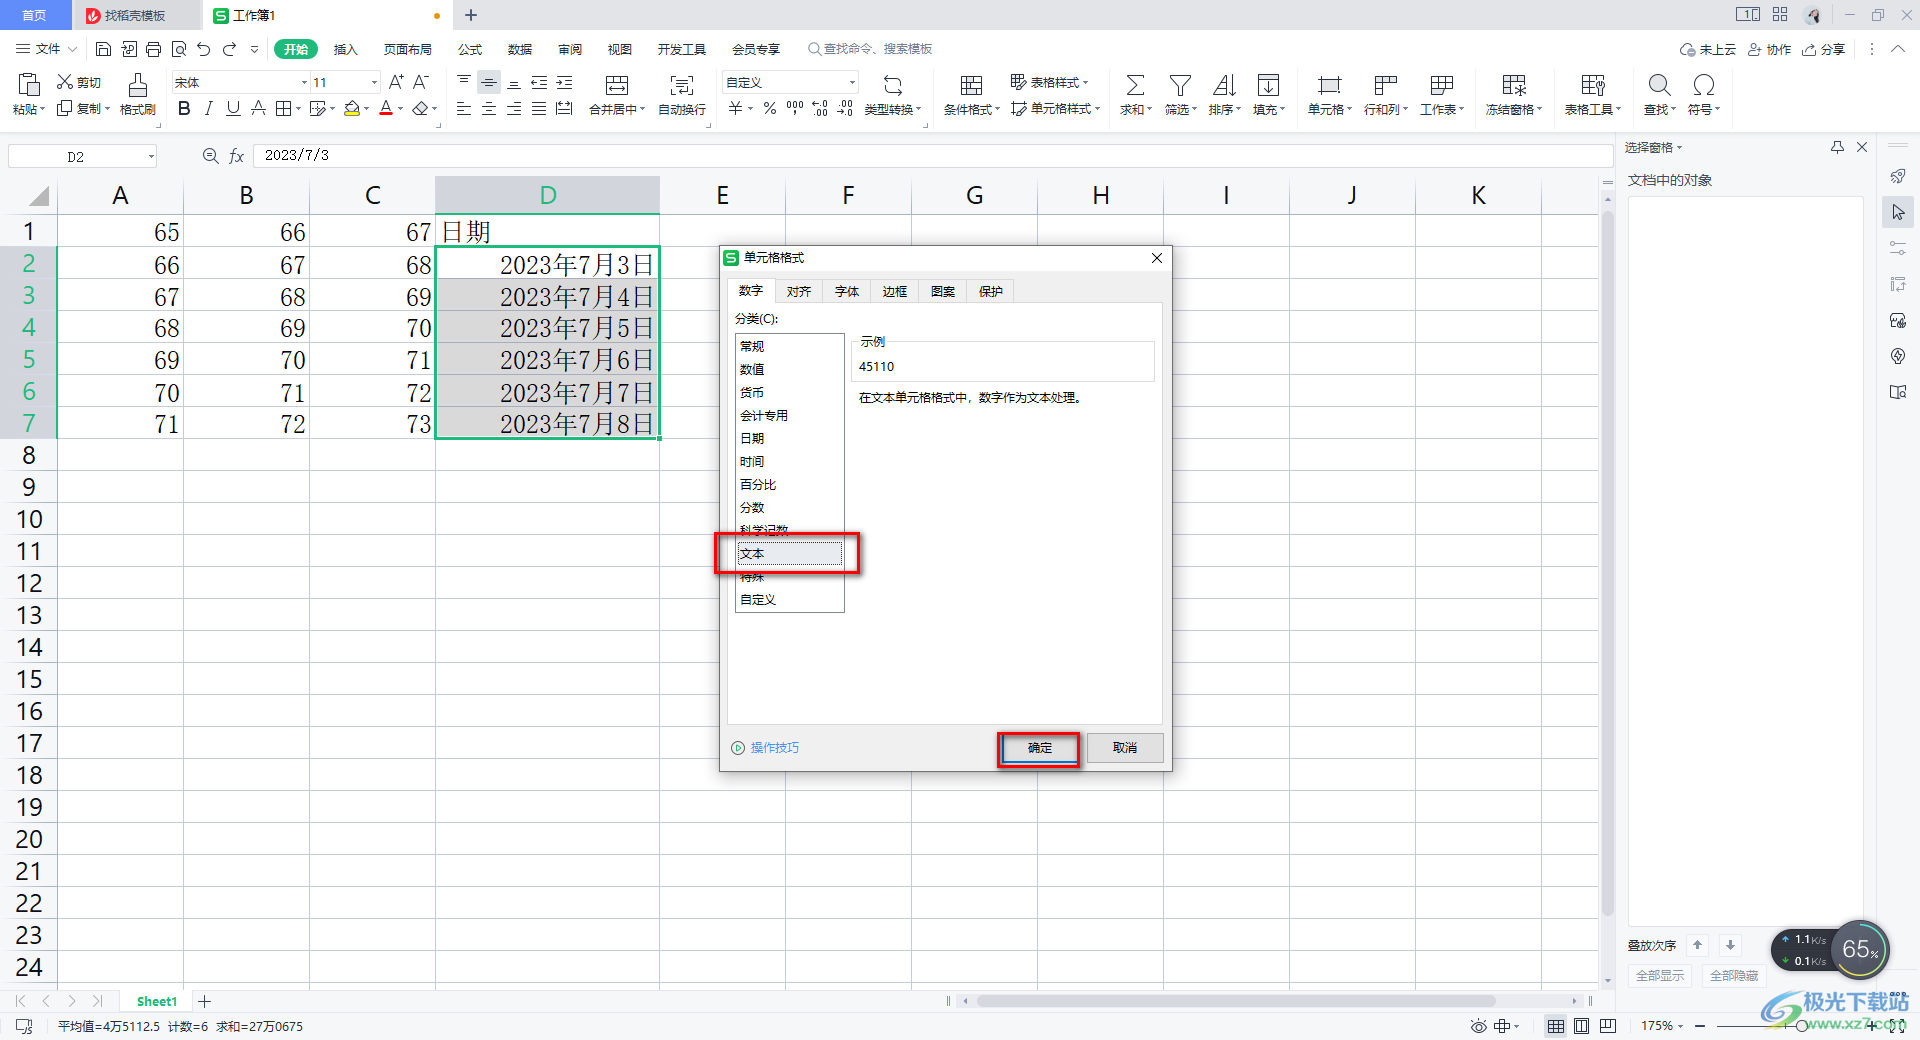Viewport: 1920px width, 1040px height.
Task: Switch to the 对齐 tab in the dialog
Action: tap(798, 291)
